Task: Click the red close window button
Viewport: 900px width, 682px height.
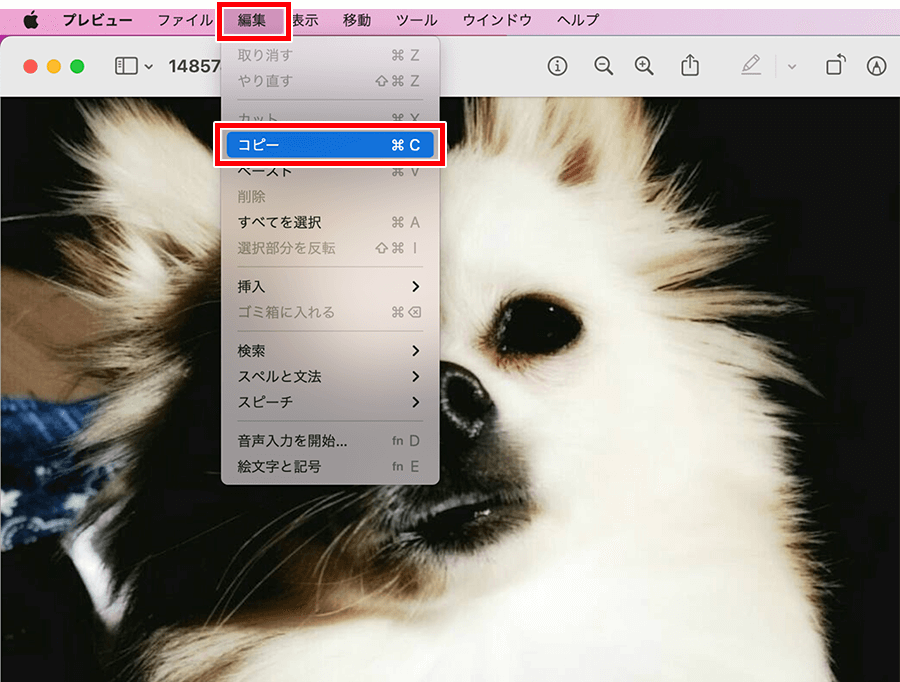Action: 30,67
